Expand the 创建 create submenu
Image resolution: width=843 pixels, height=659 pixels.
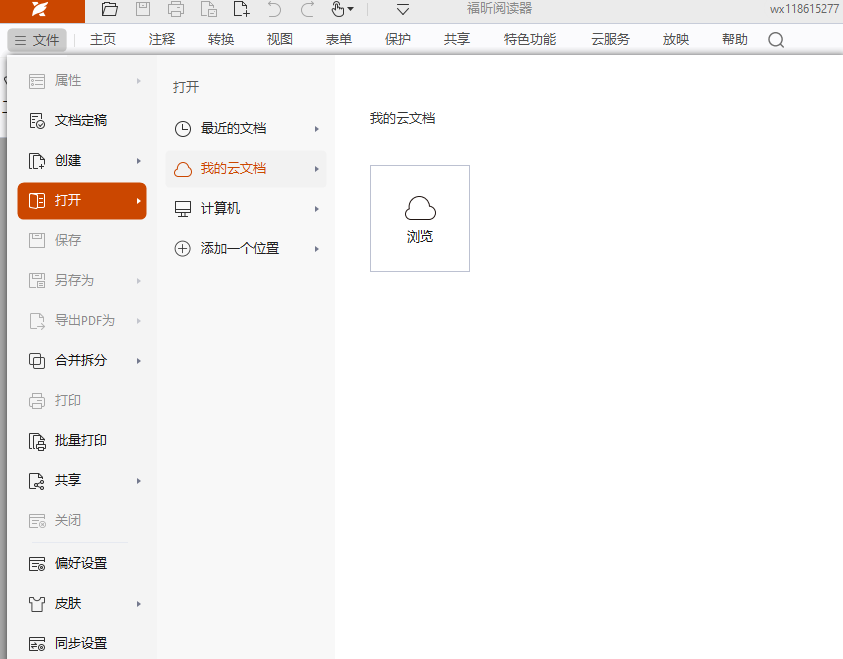[82, 160]
